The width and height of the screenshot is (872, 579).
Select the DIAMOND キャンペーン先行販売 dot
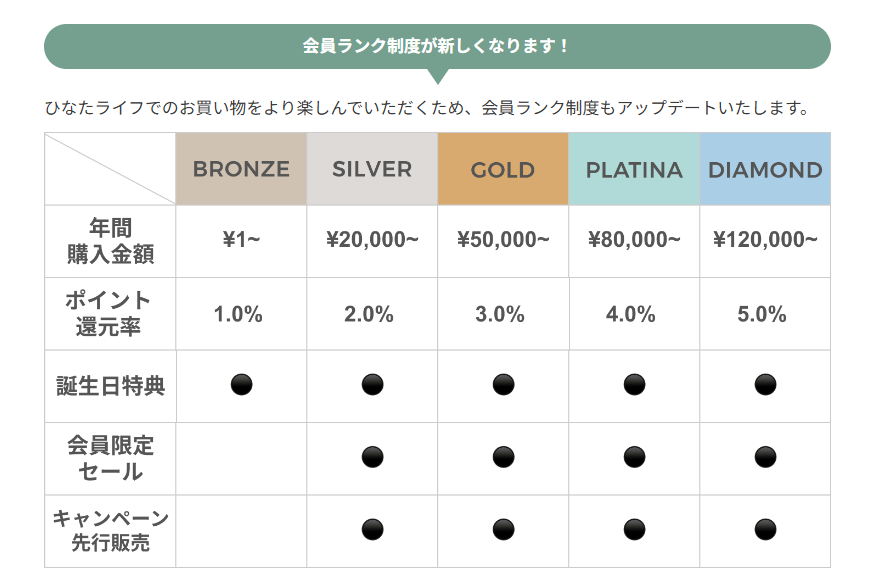click(765, 529)
